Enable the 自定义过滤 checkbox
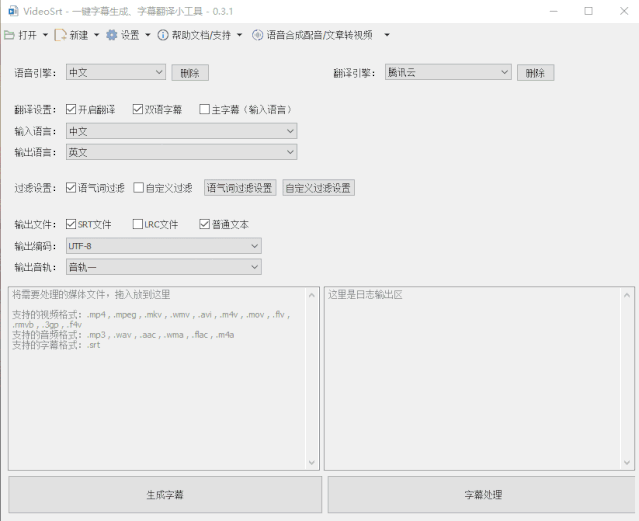Screen dimensions: 639x521 point(139,188)
